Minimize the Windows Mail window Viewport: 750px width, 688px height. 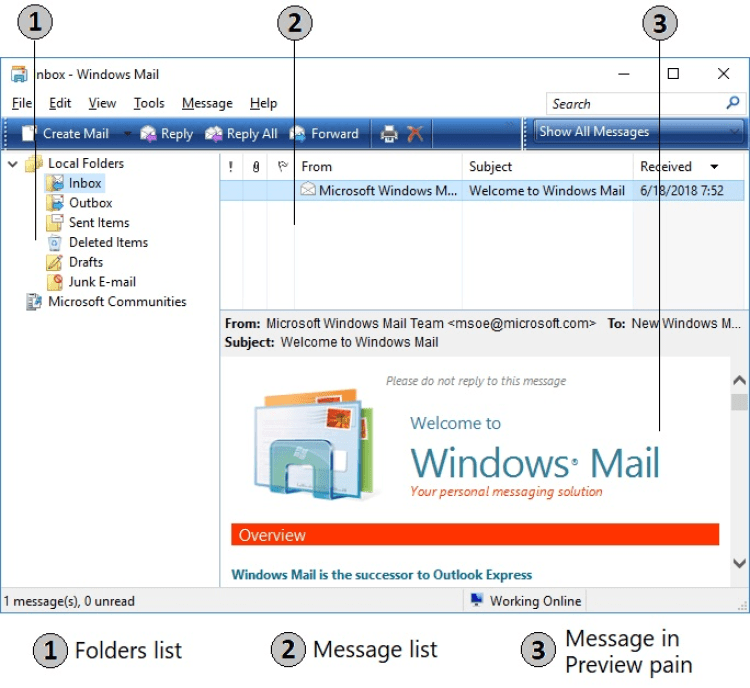click(624, 74)
